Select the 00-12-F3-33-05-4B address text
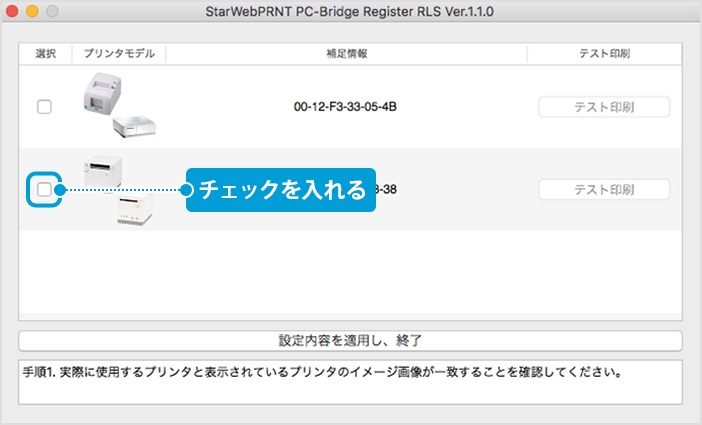Image resolution: width=702 pixels, height=425 pixels. (345, 107)
